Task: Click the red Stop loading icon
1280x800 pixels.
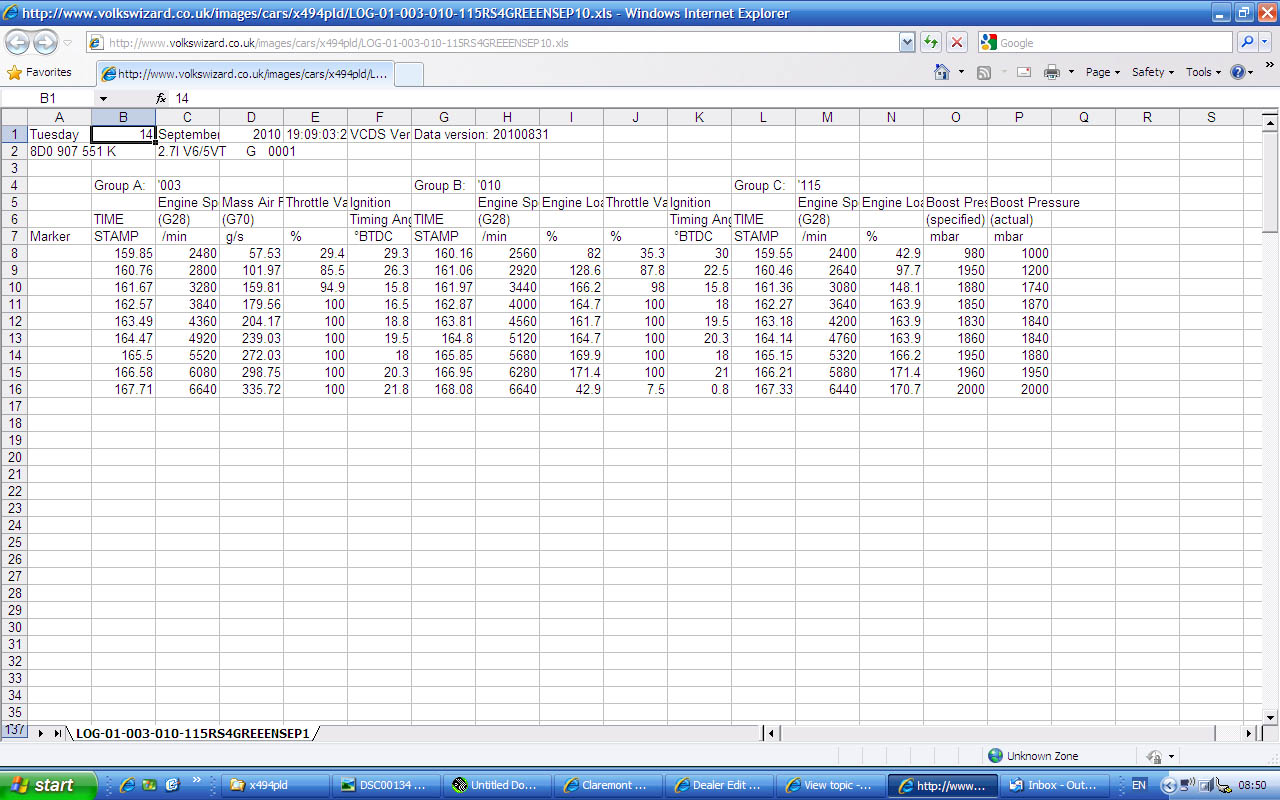Action: pyautogui.click(x=957, y=43)
